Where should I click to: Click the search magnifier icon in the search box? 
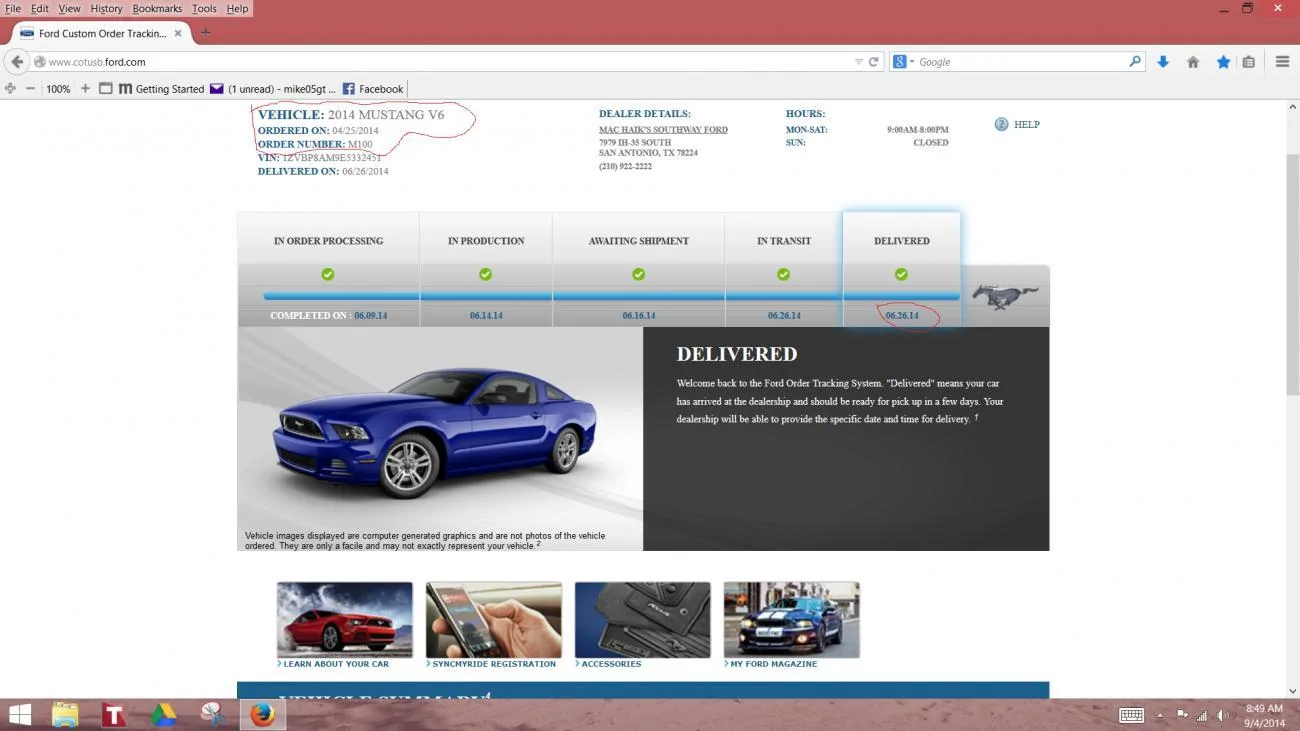point(1135,62)
